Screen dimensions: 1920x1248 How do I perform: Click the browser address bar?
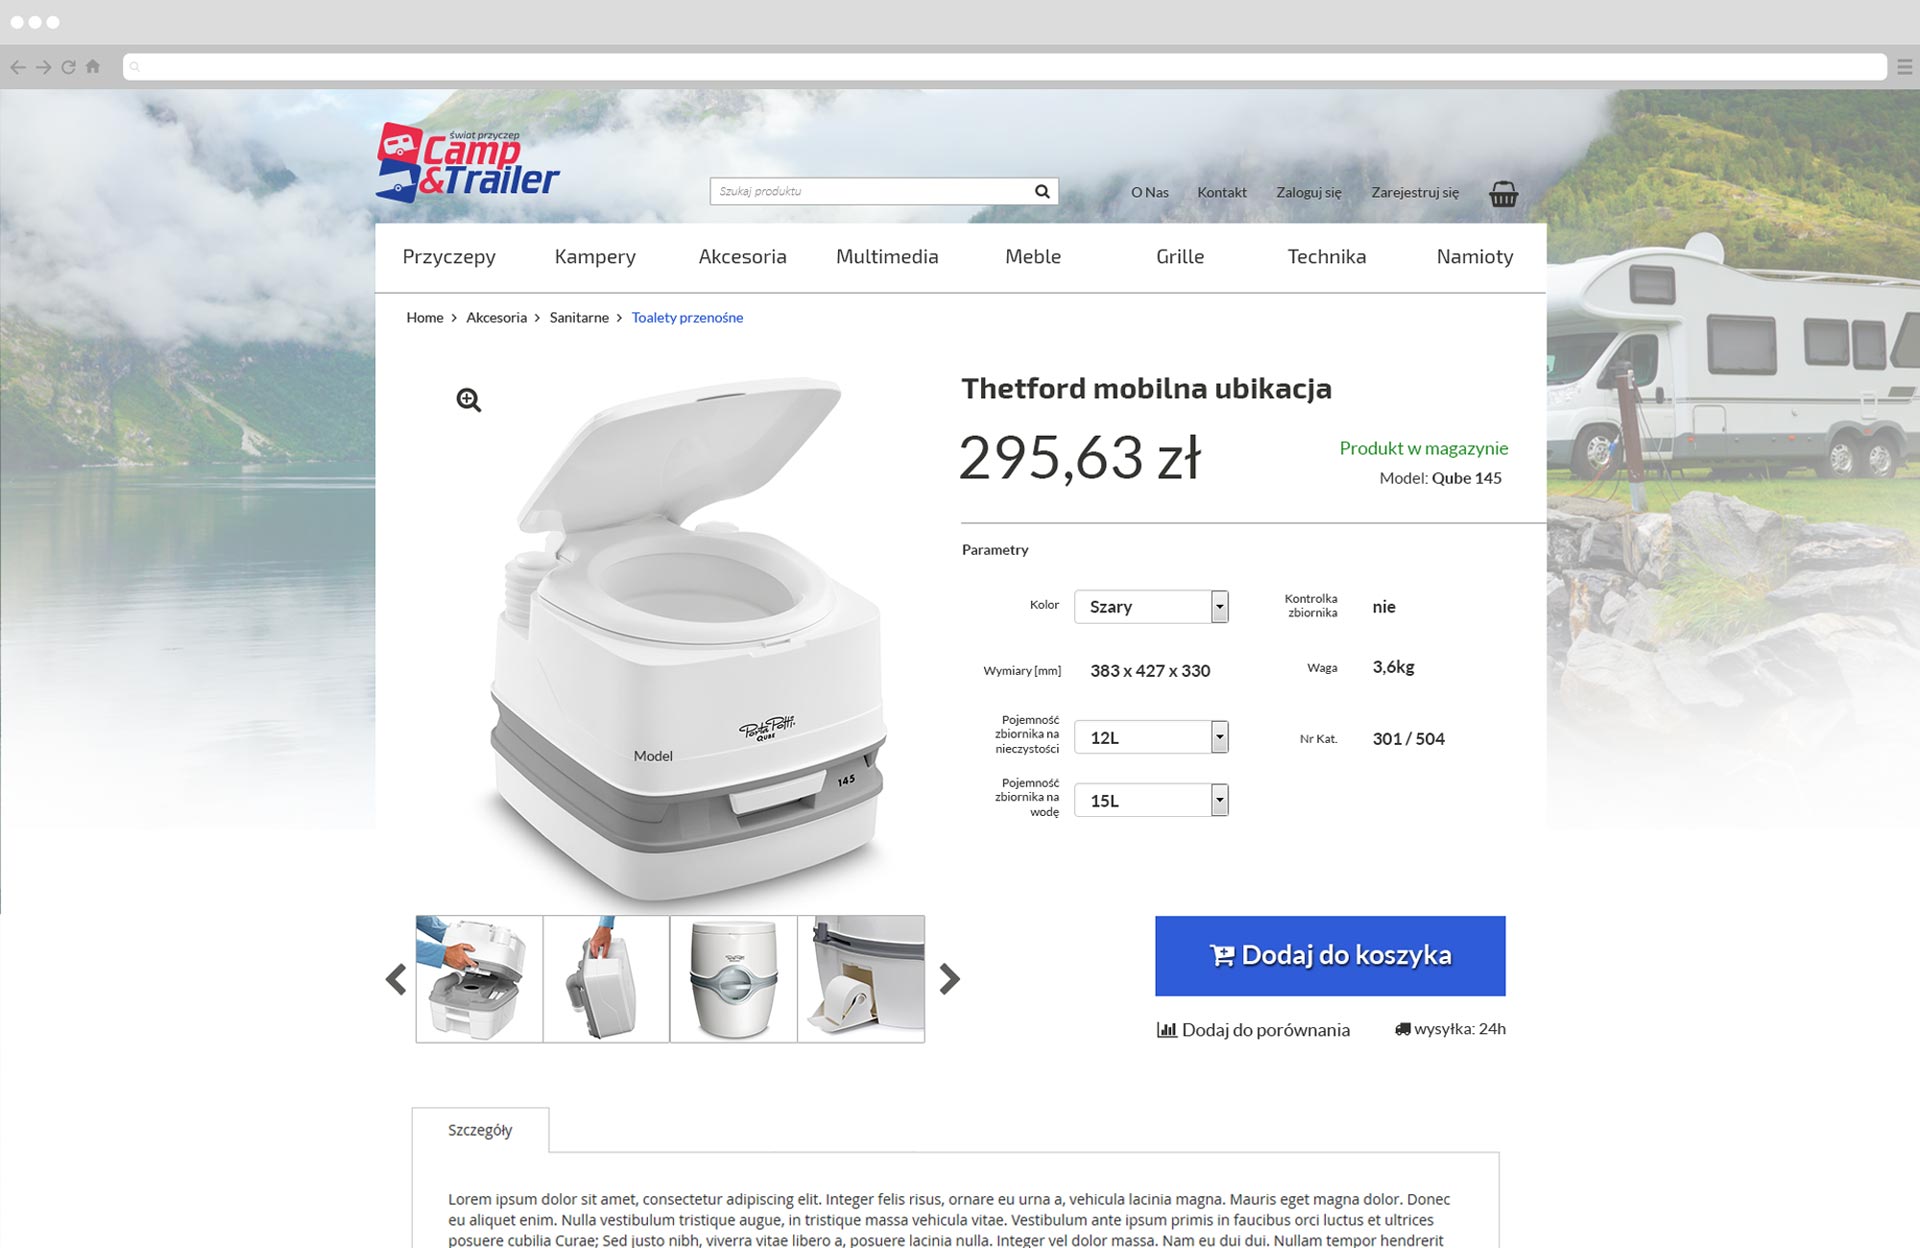(x=1004, y=67)
